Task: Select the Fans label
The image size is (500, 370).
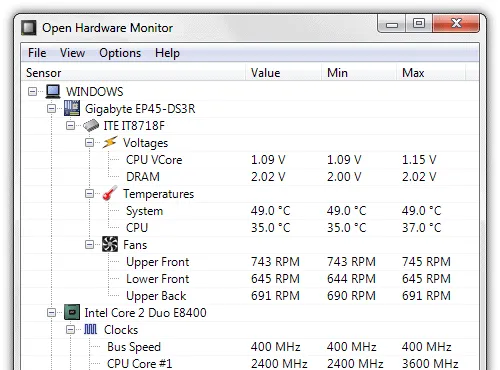Action: [135, 245]
